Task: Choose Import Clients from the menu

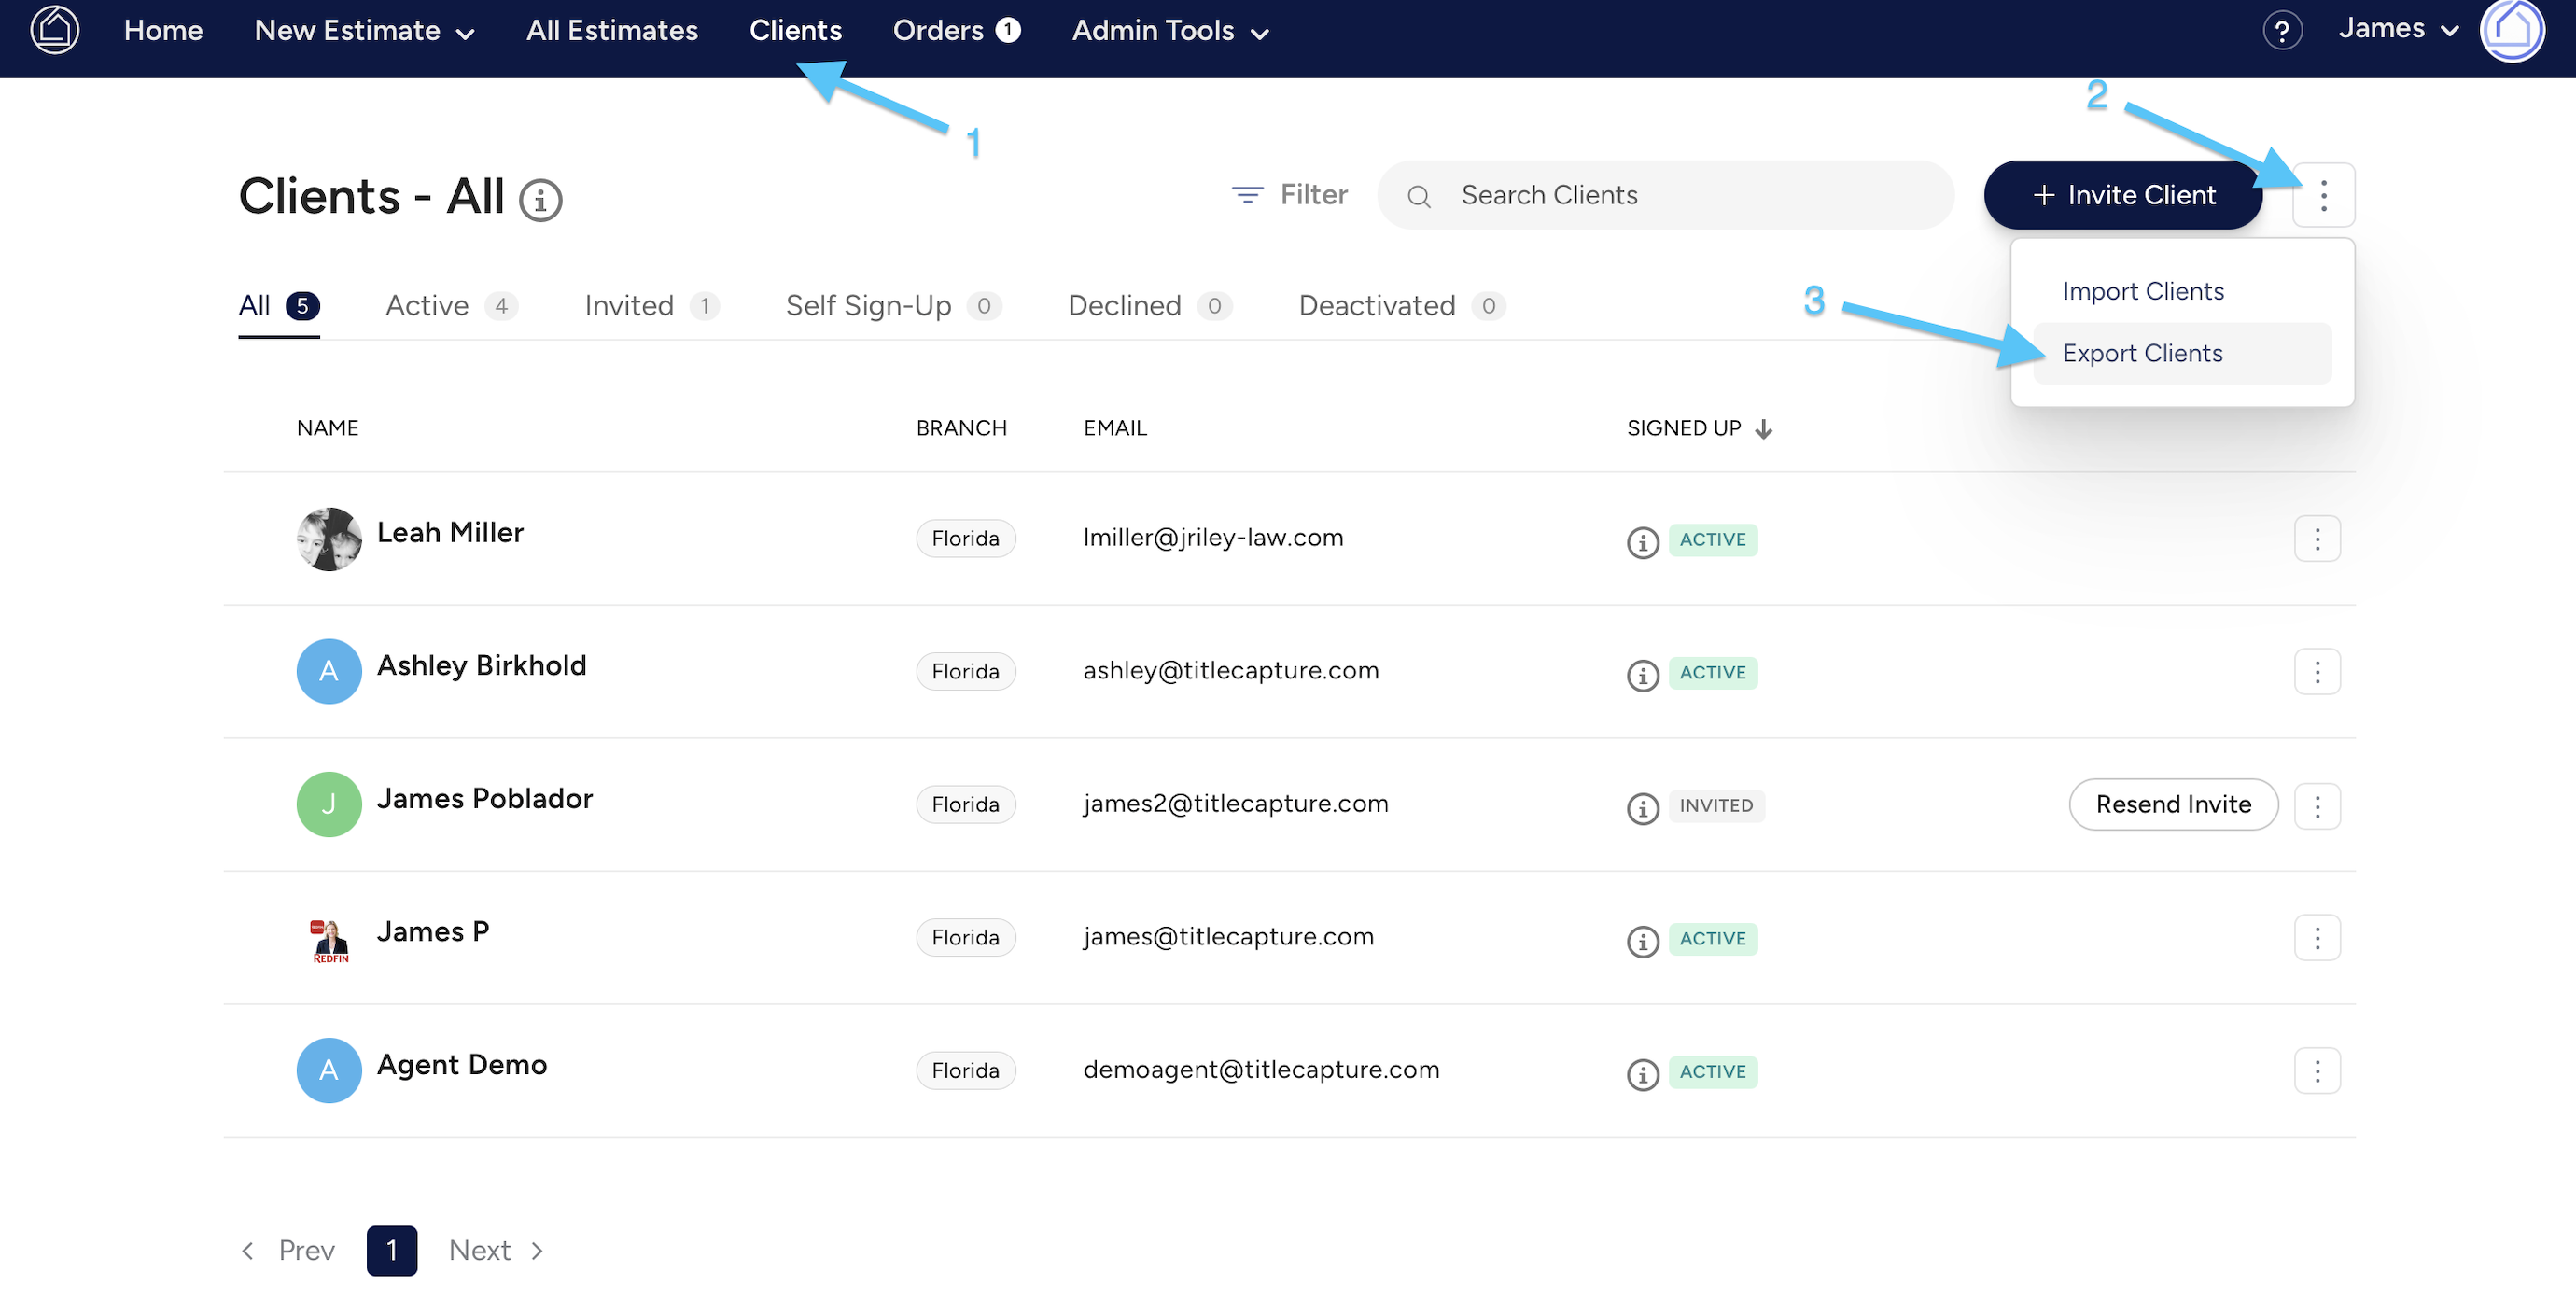Action: (2142, 291)
